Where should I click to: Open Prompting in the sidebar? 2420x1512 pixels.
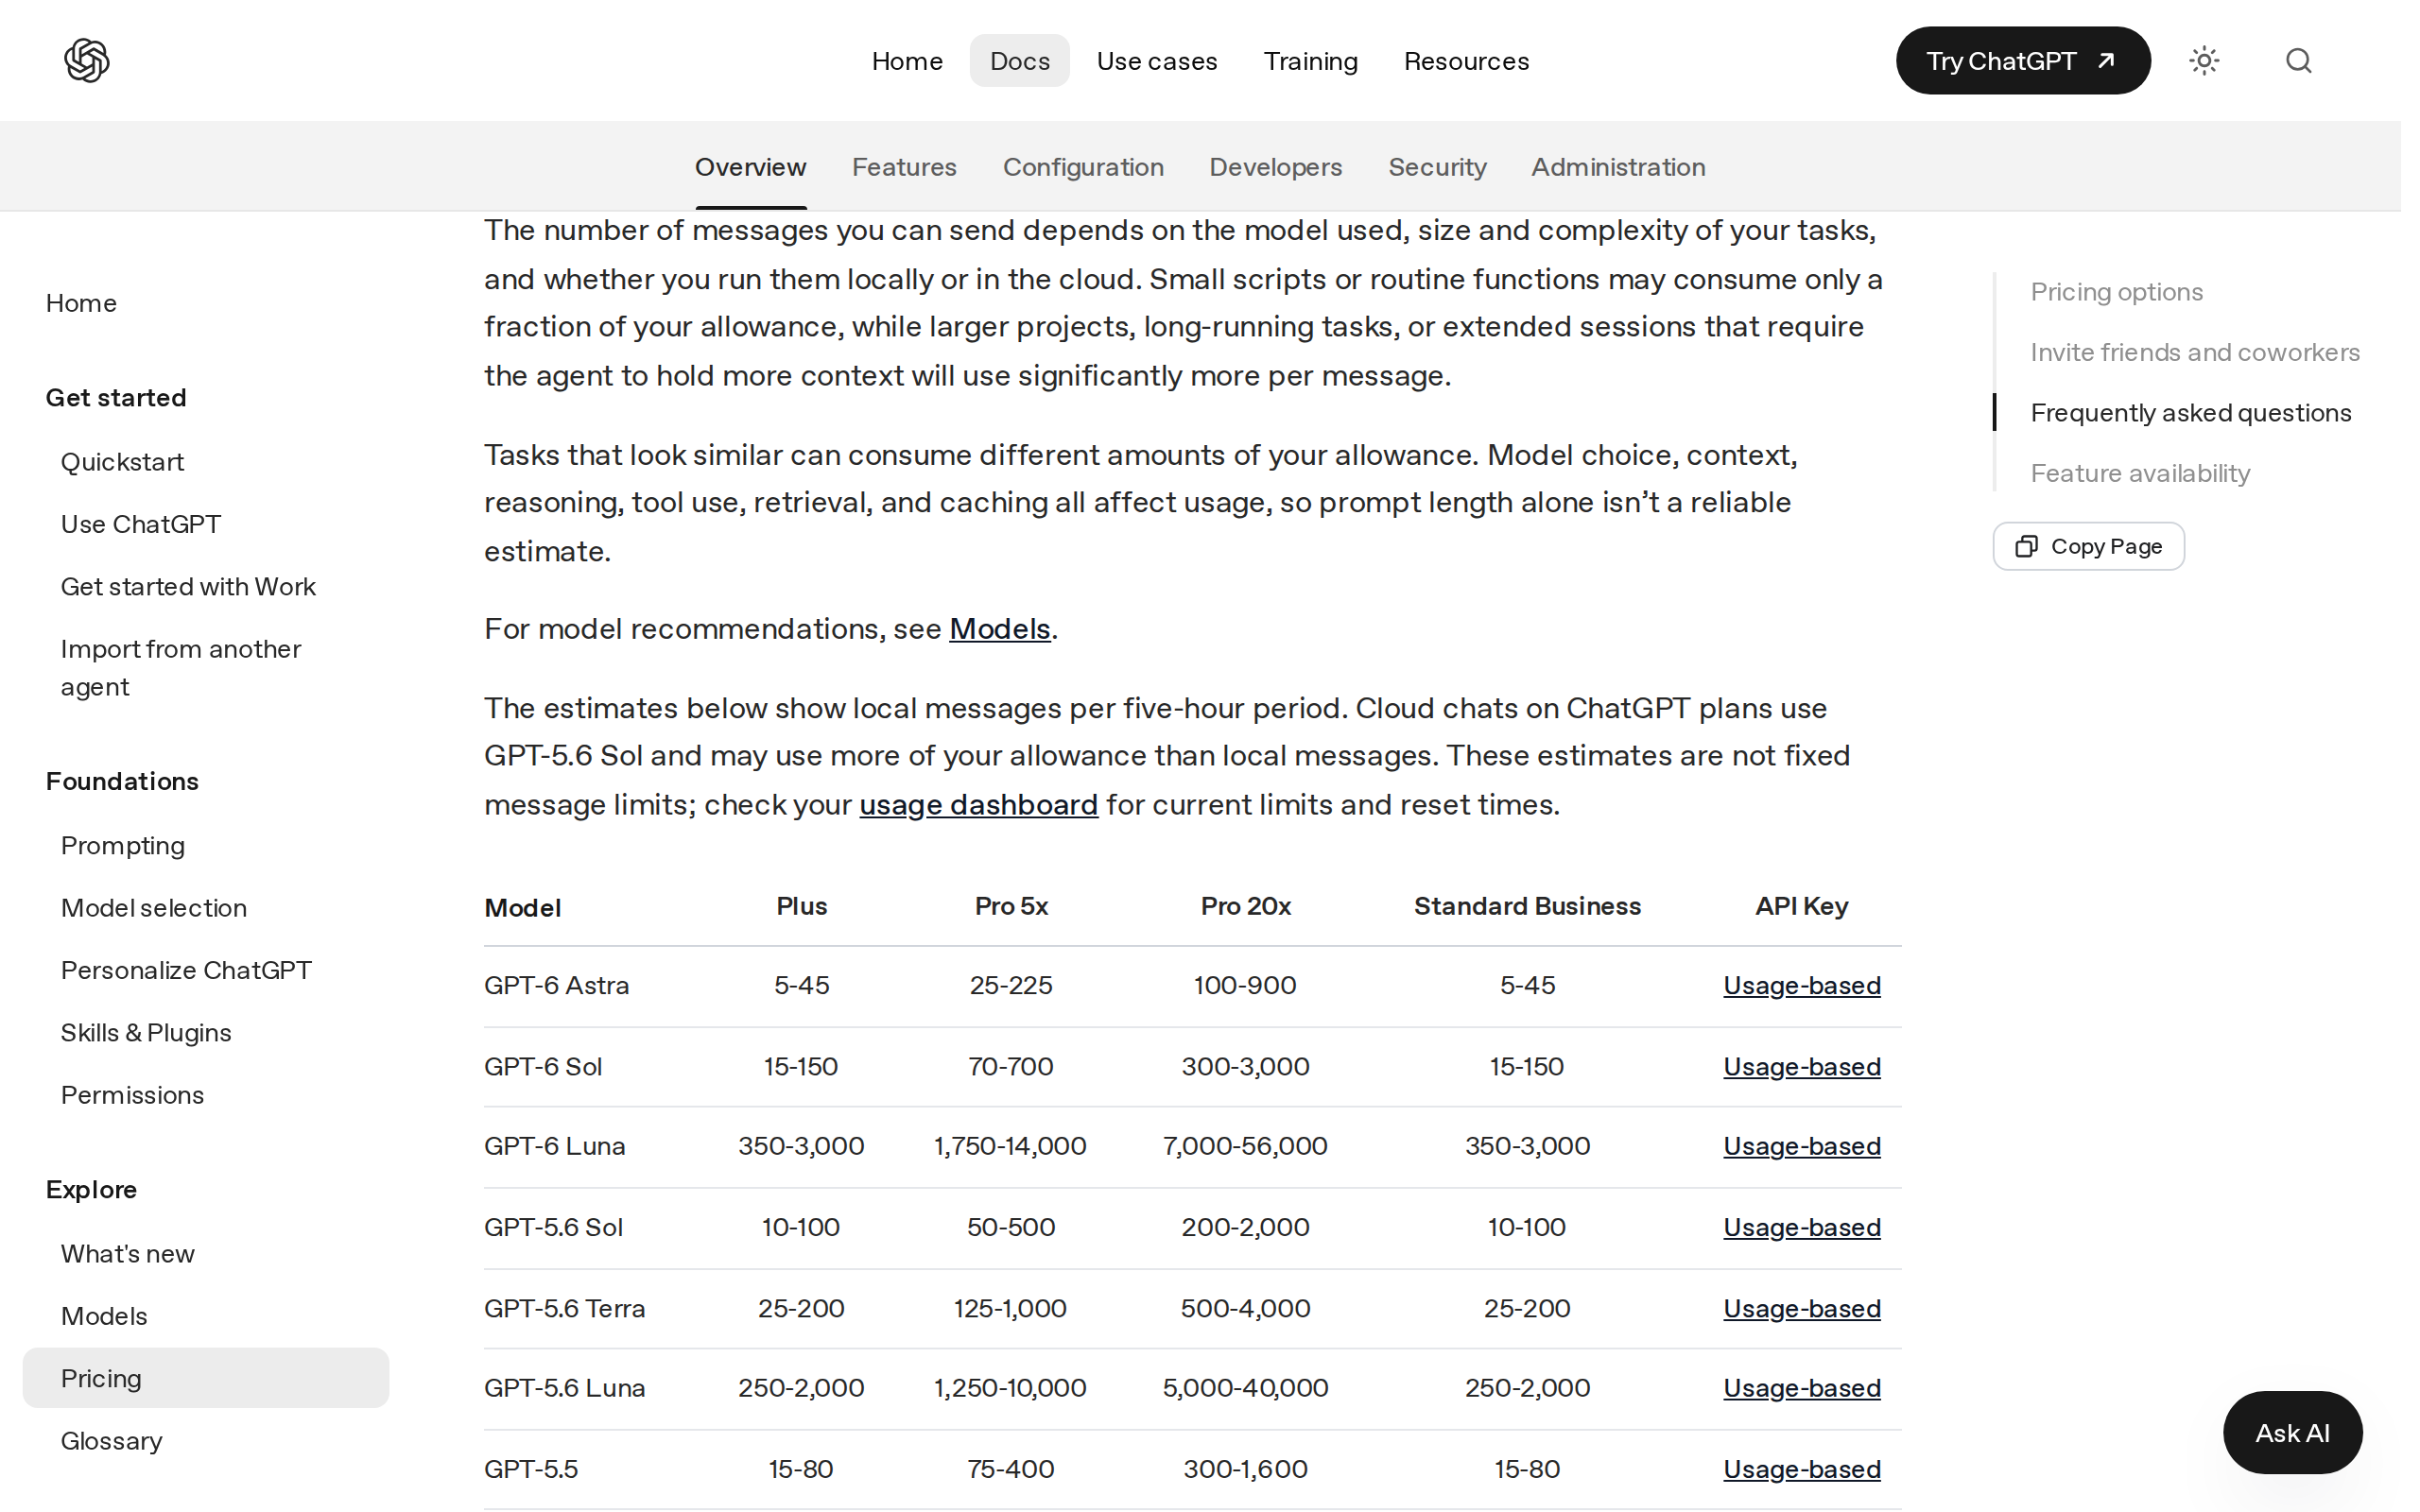tap(123, 846)
